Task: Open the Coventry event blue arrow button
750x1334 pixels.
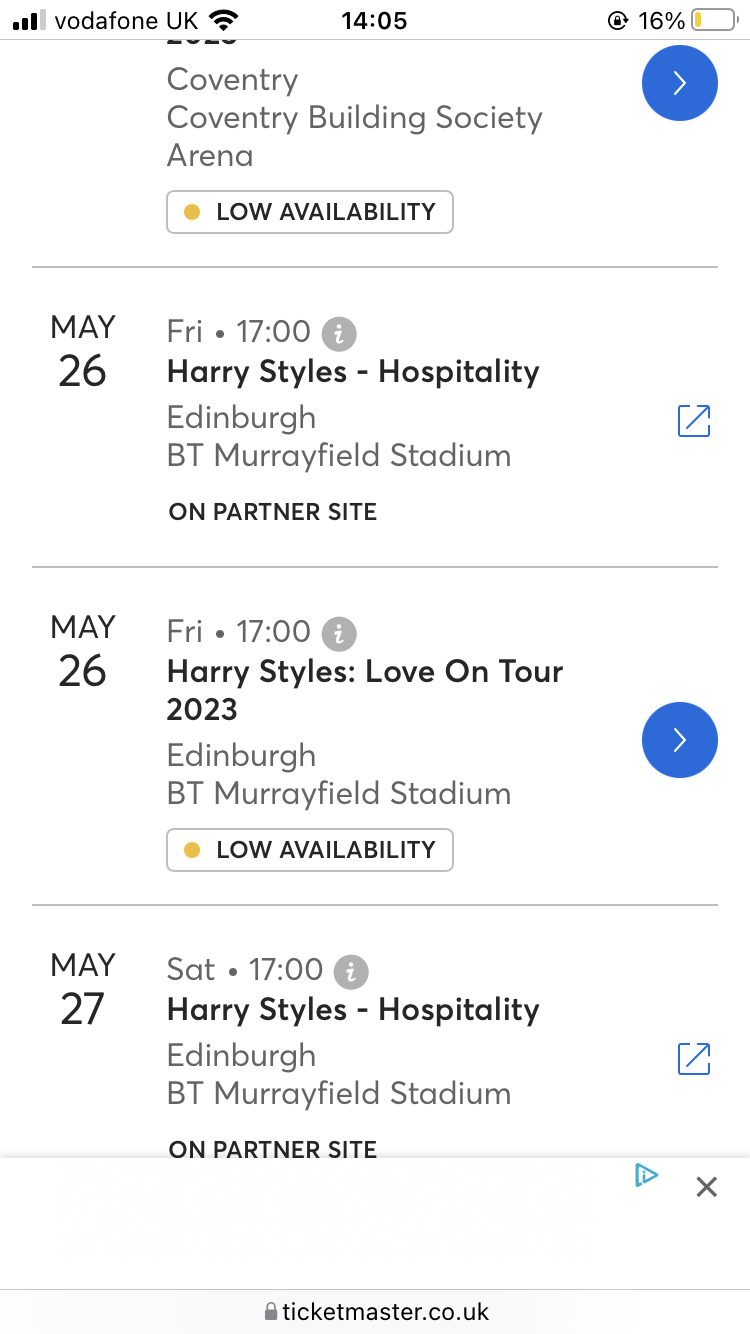Action: click(x=679, y=83)
